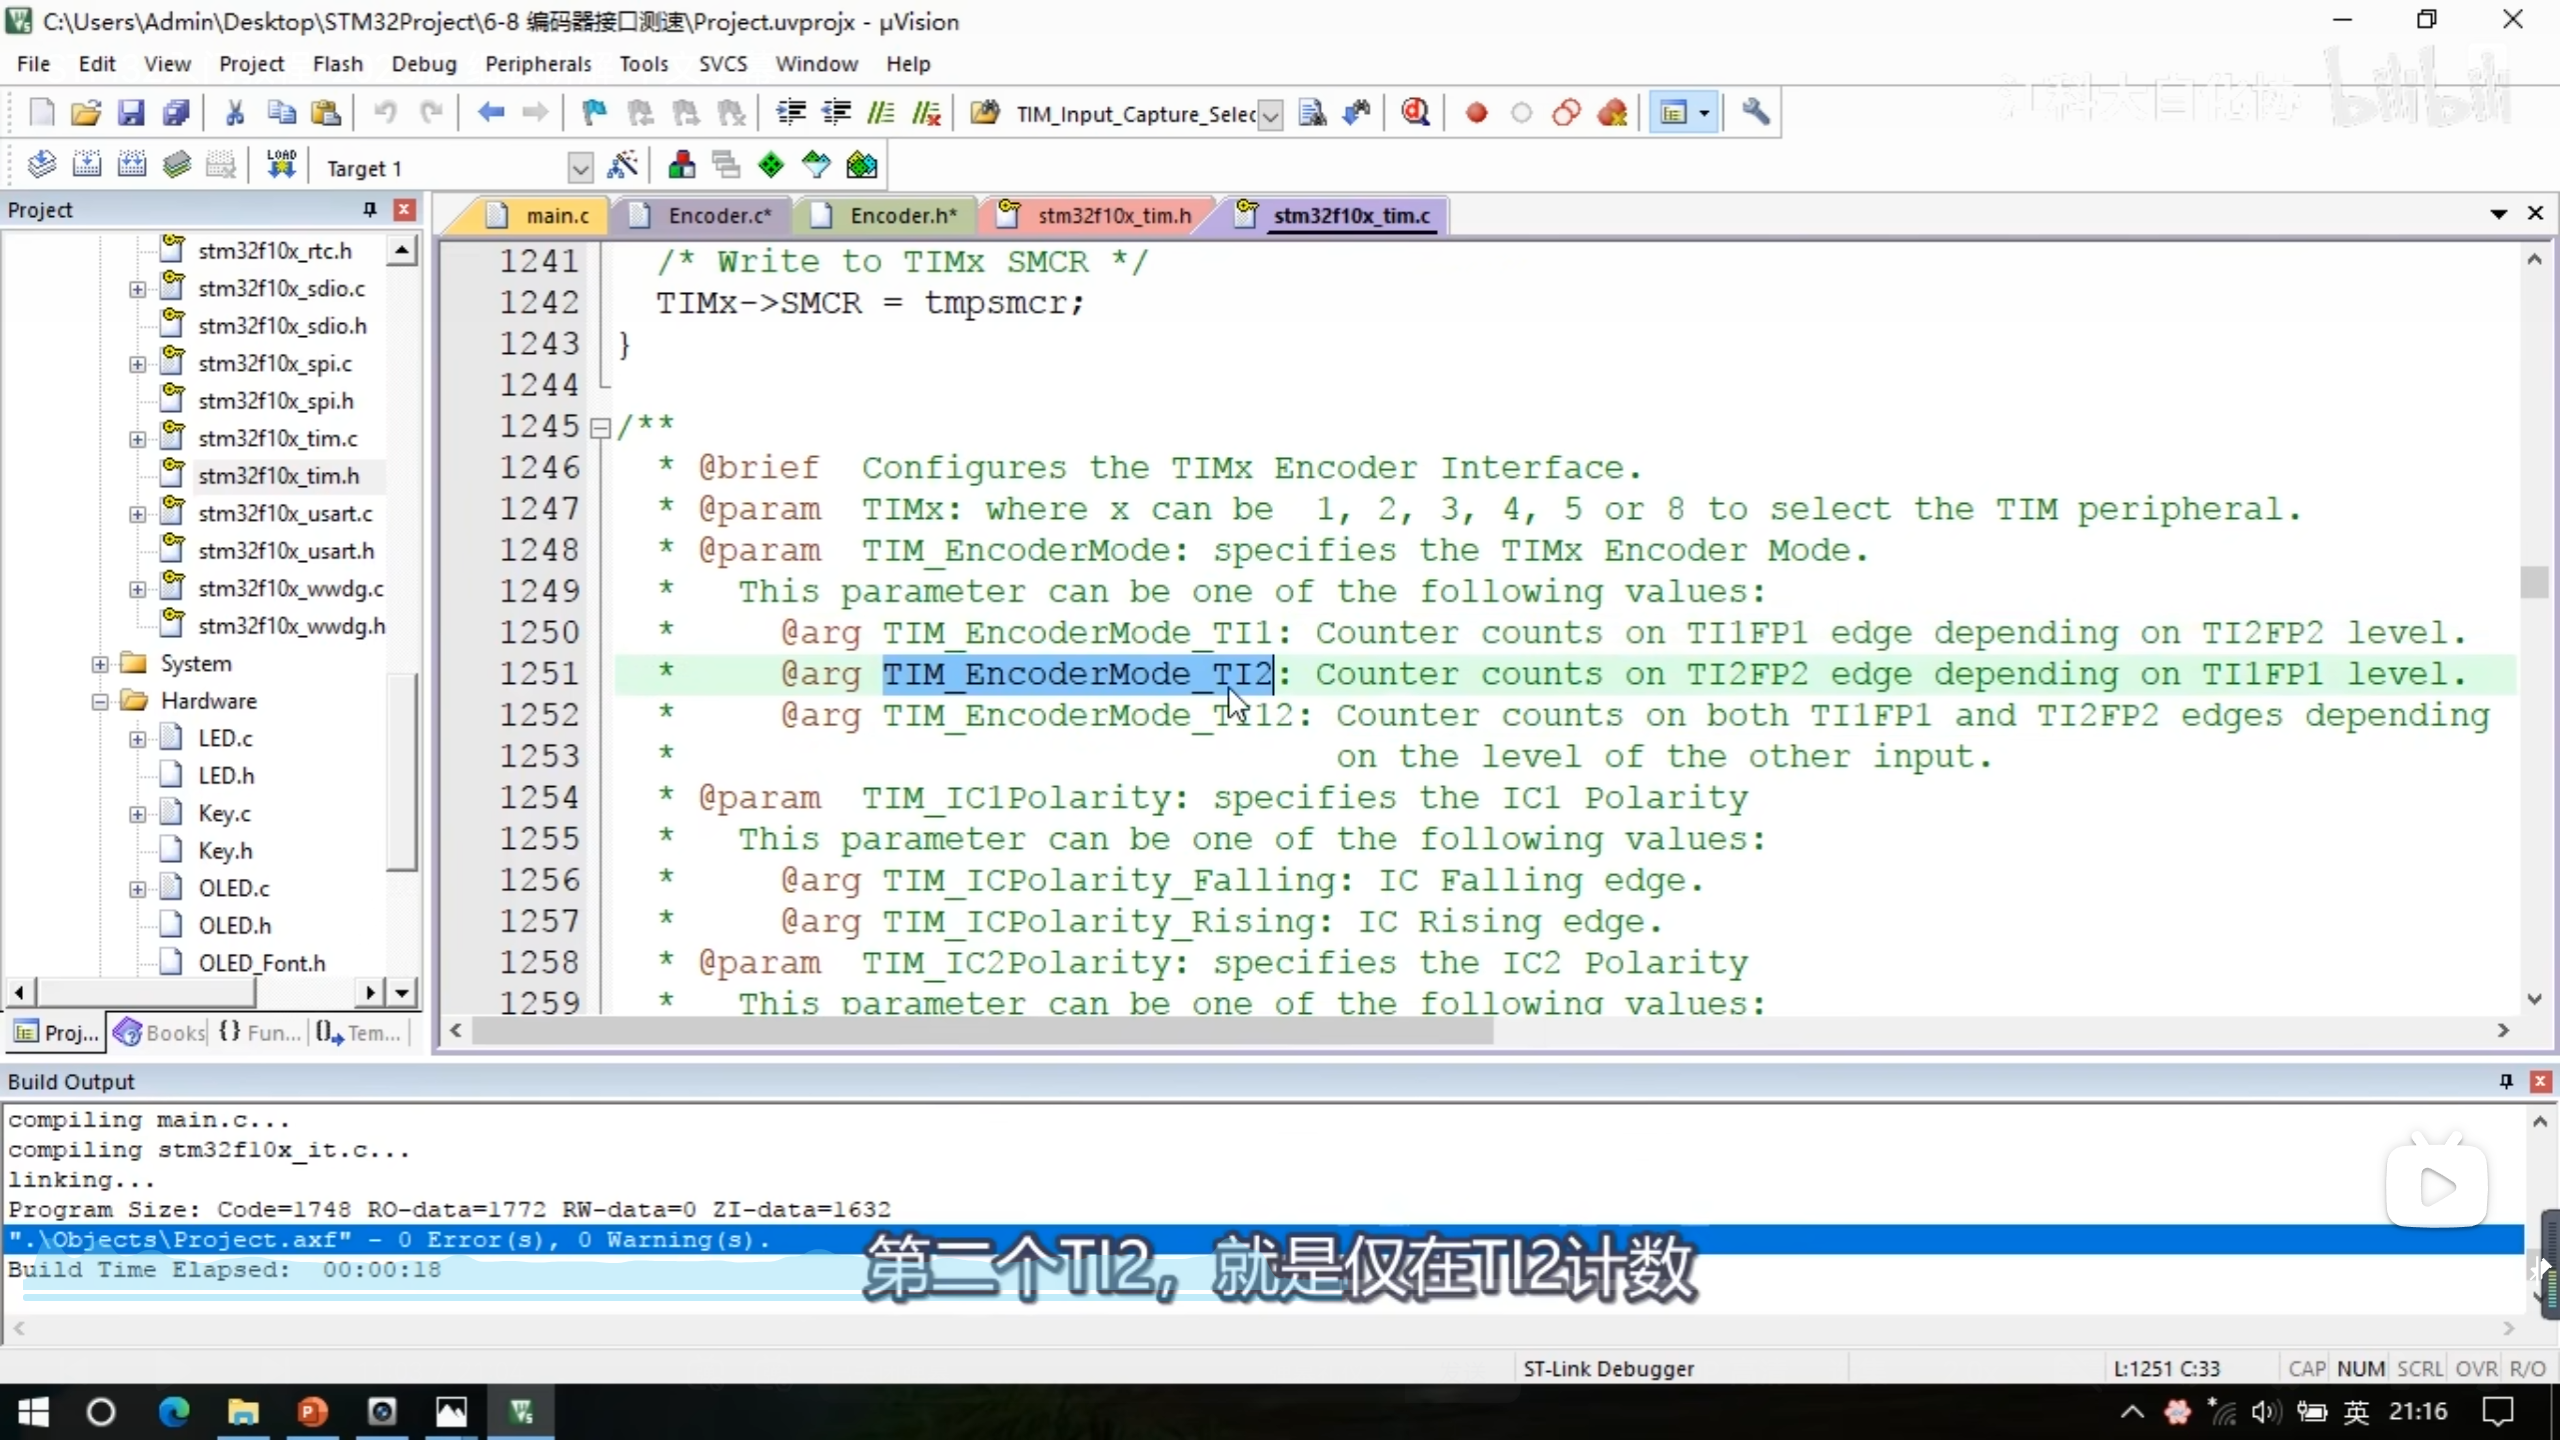Click the Manage Run-Time Environment green diamond
The width and height of the screenshot is (2560, 1440).
pyautogui.click(x=771, y=166)
